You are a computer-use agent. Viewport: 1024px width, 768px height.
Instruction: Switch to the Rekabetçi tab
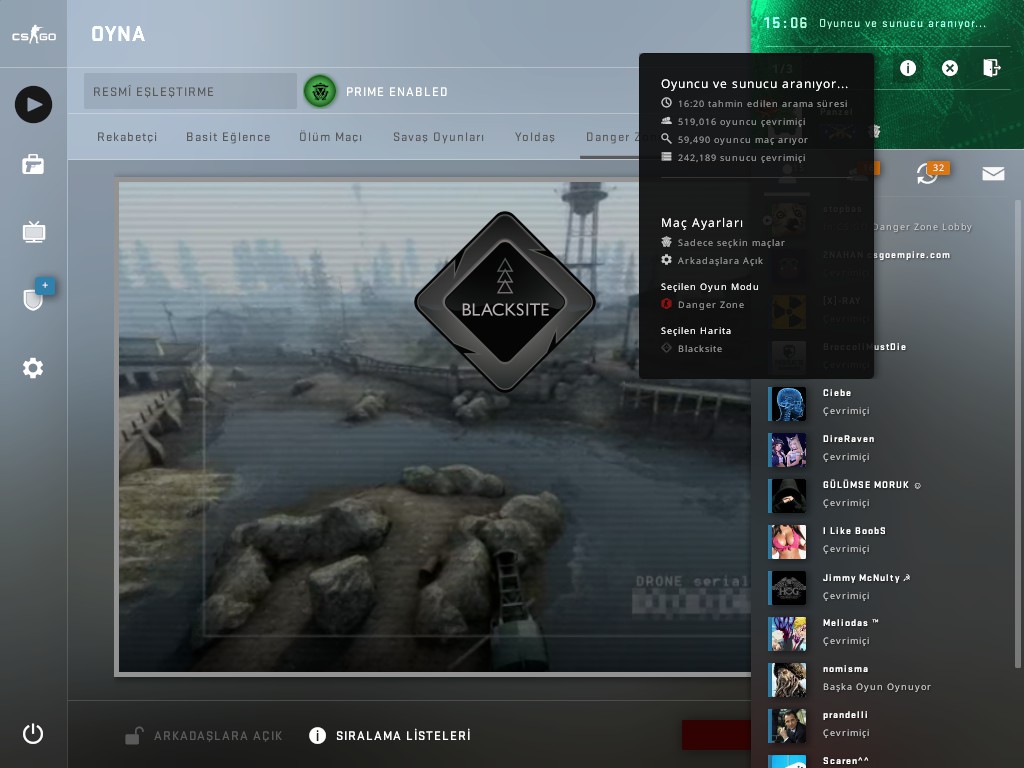[x=127, y=136]
